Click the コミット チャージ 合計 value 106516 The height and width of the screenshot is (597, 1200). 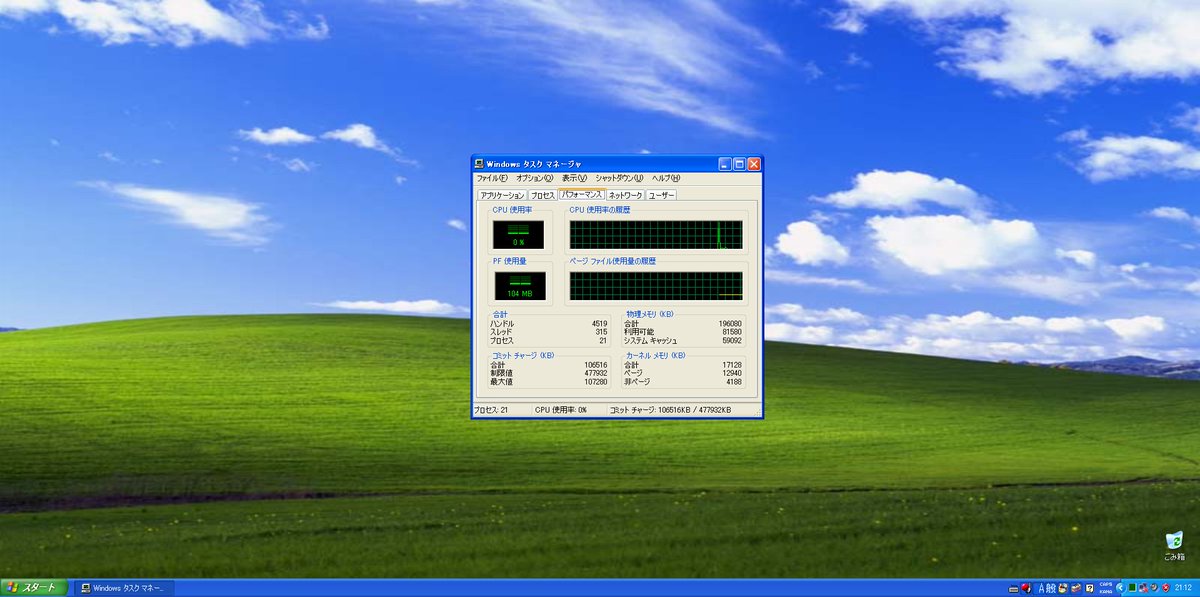(595, 365)
